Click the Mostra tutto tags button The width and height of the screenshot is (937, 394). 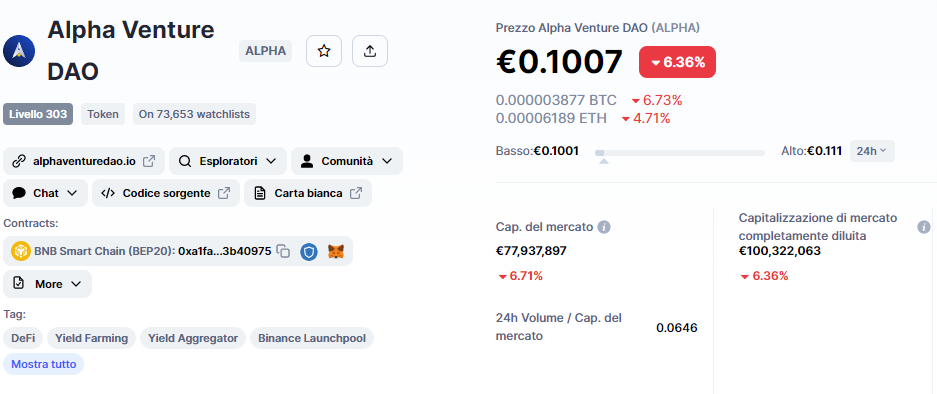pos(44,364)
